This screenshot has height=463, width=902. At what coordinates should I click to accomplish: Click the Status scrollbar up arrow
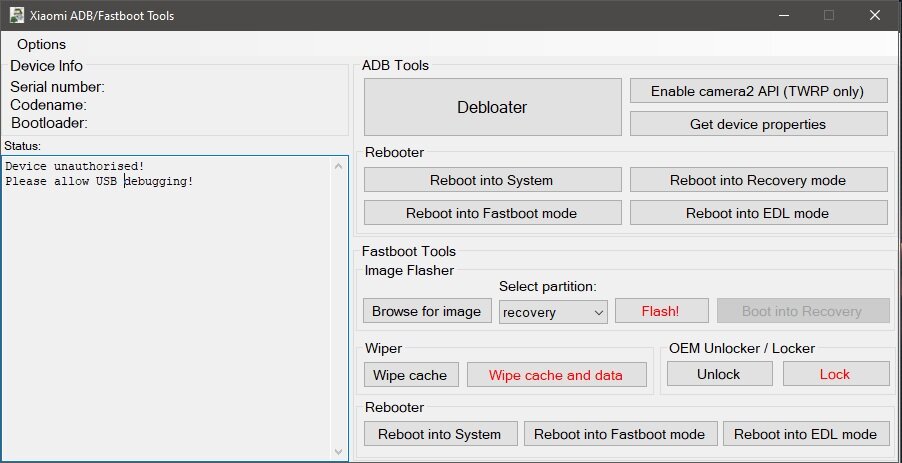(338, 166)
